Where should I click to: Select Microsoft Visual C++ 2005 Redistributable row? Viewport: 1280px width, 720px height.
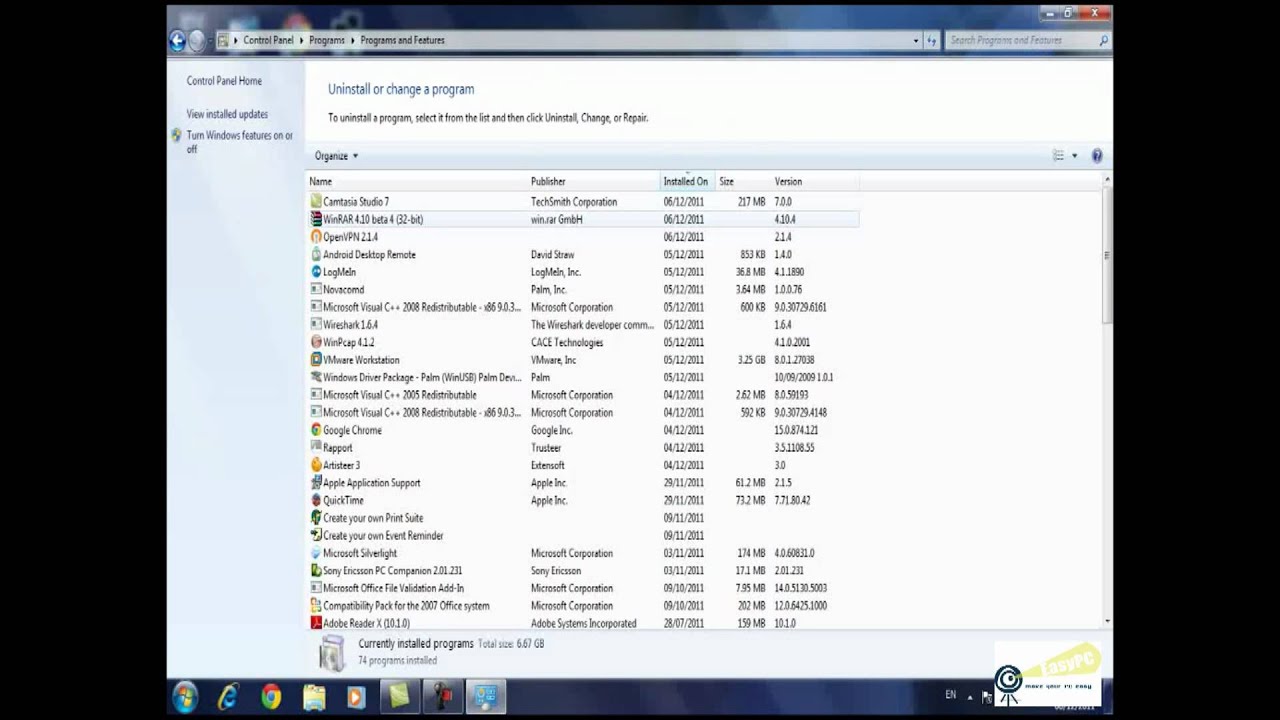[583, 395]
